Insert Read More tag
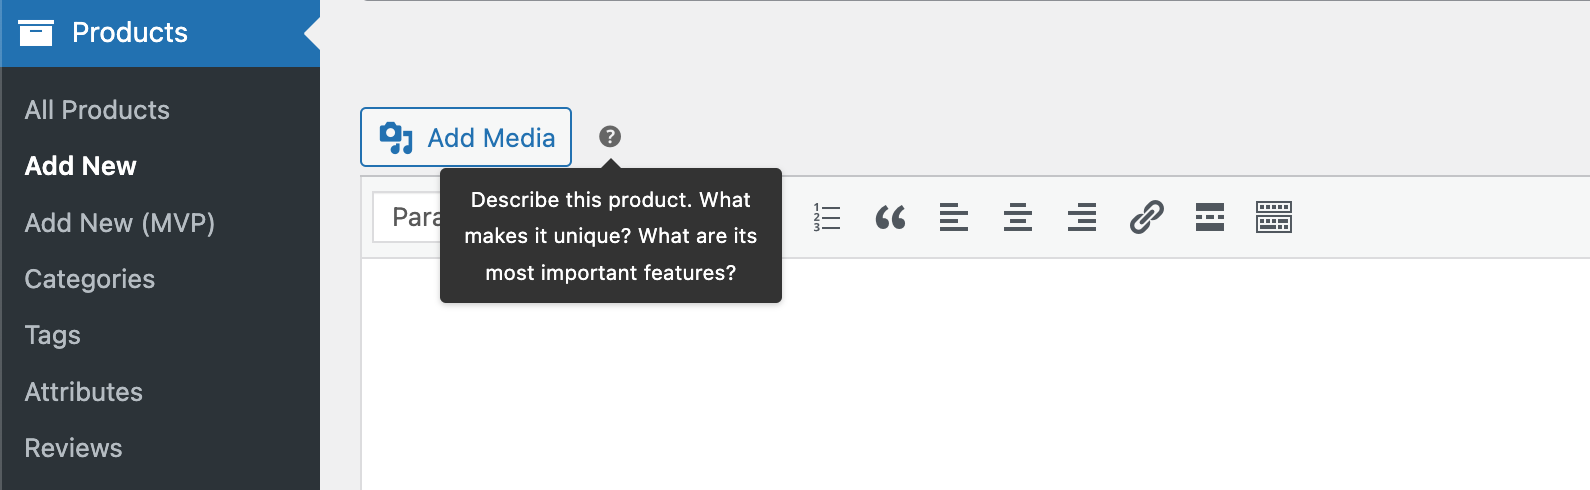 pyautogui.click(x=1210, y=217)
